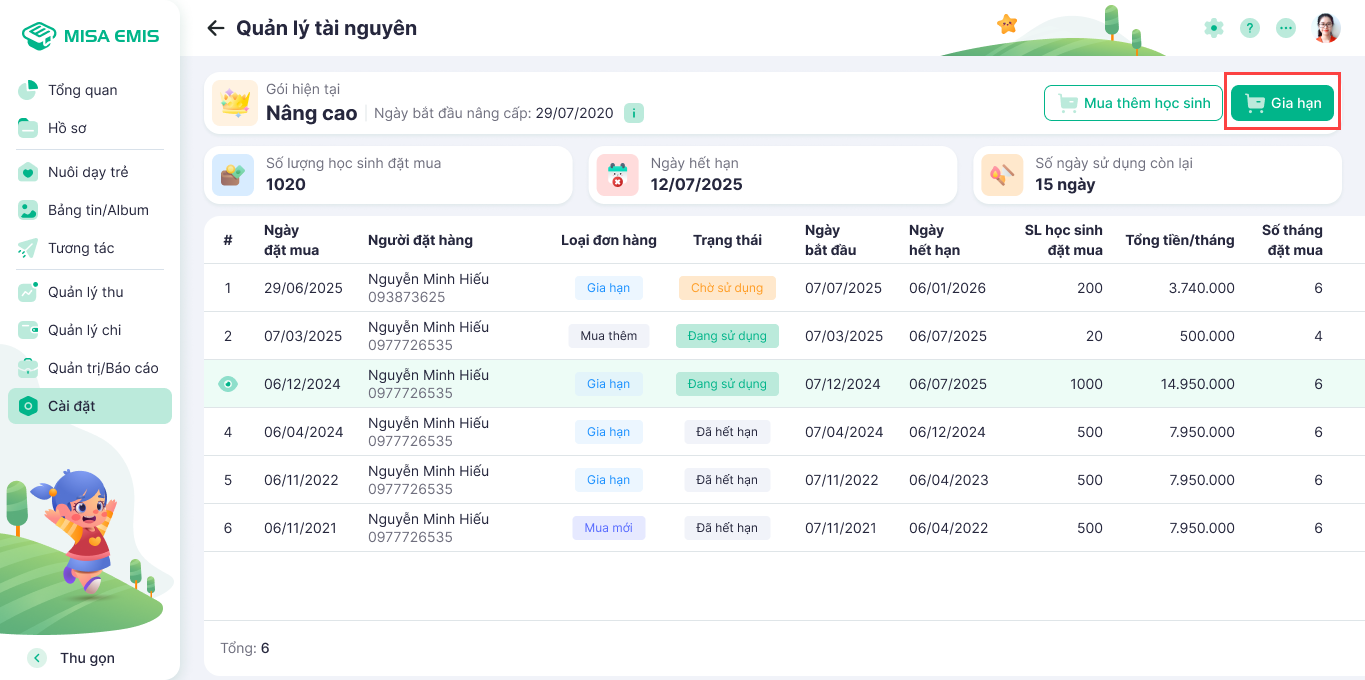This screenshot has width=1365, height=680.
Task: Open Bảng tin/Album section
Action: pyautogui.click(x=98, y=210)
